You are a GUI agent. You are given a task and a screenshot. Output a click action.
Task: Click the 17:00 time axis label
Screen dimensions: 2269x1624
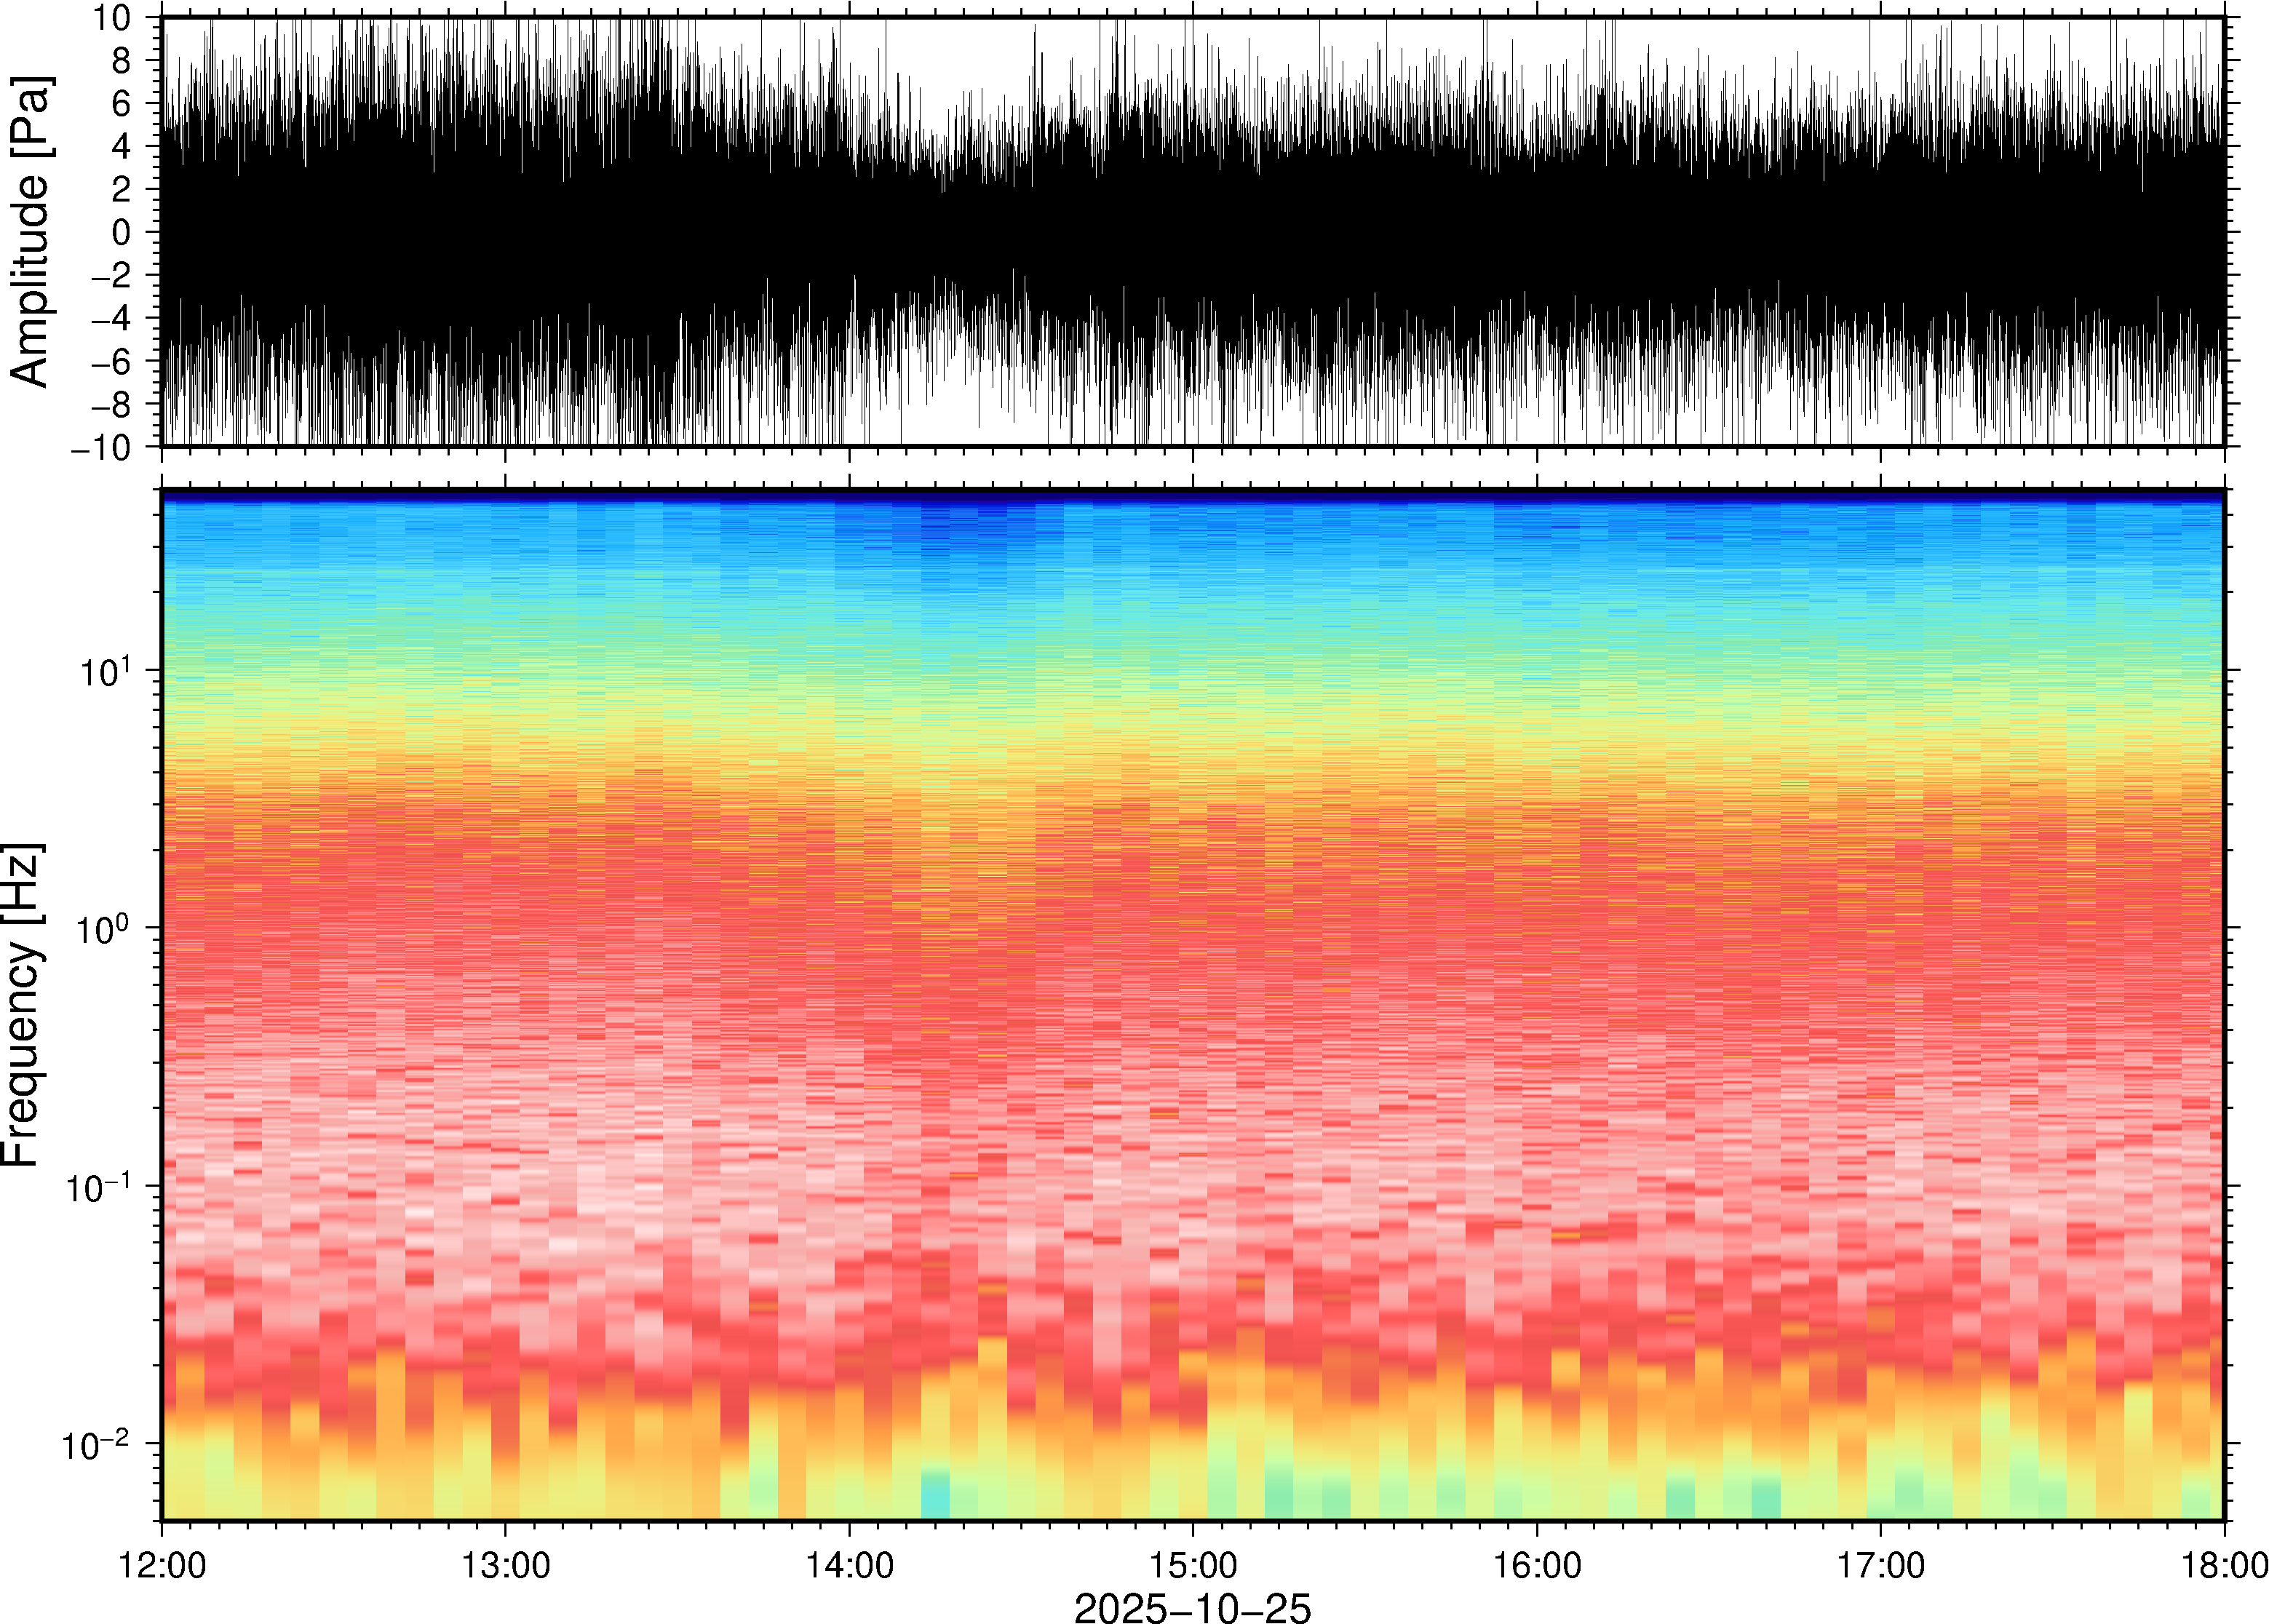coord(1880,1565)
